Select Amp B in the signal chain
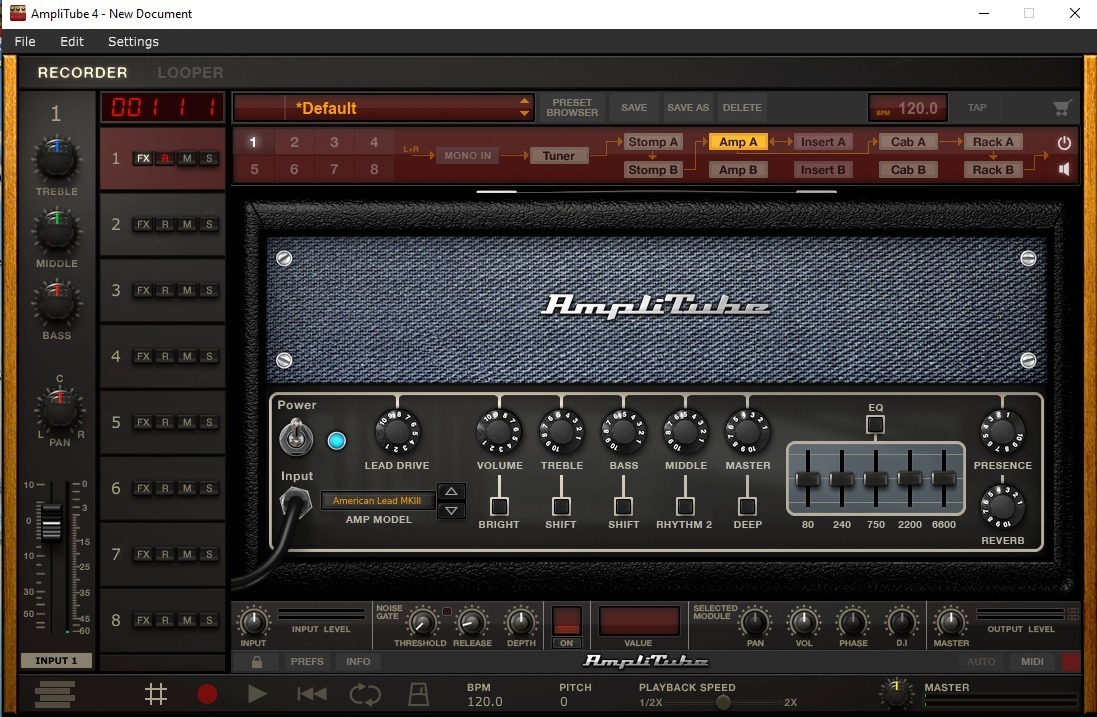 coord(738,170)
